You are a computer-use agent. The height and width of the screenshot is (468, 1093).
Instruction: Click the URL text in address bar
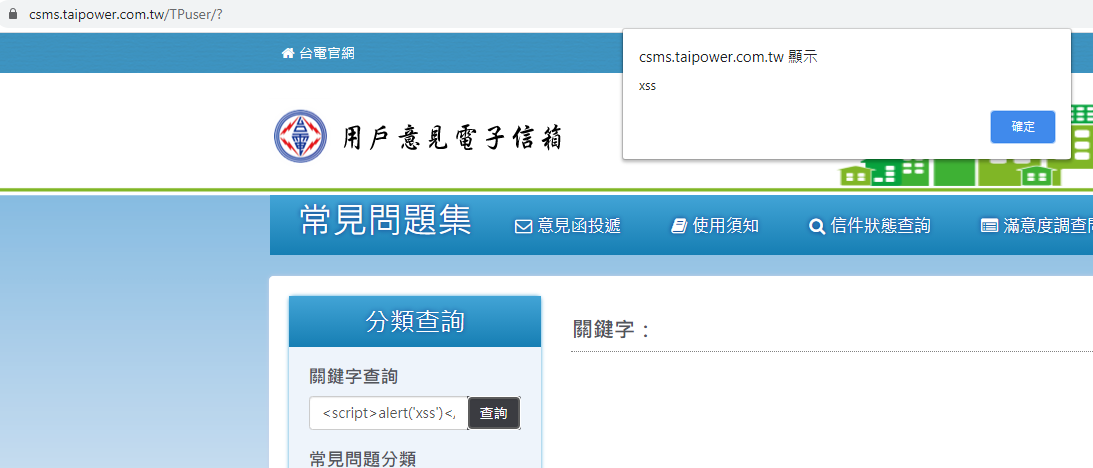coord(125,14)
